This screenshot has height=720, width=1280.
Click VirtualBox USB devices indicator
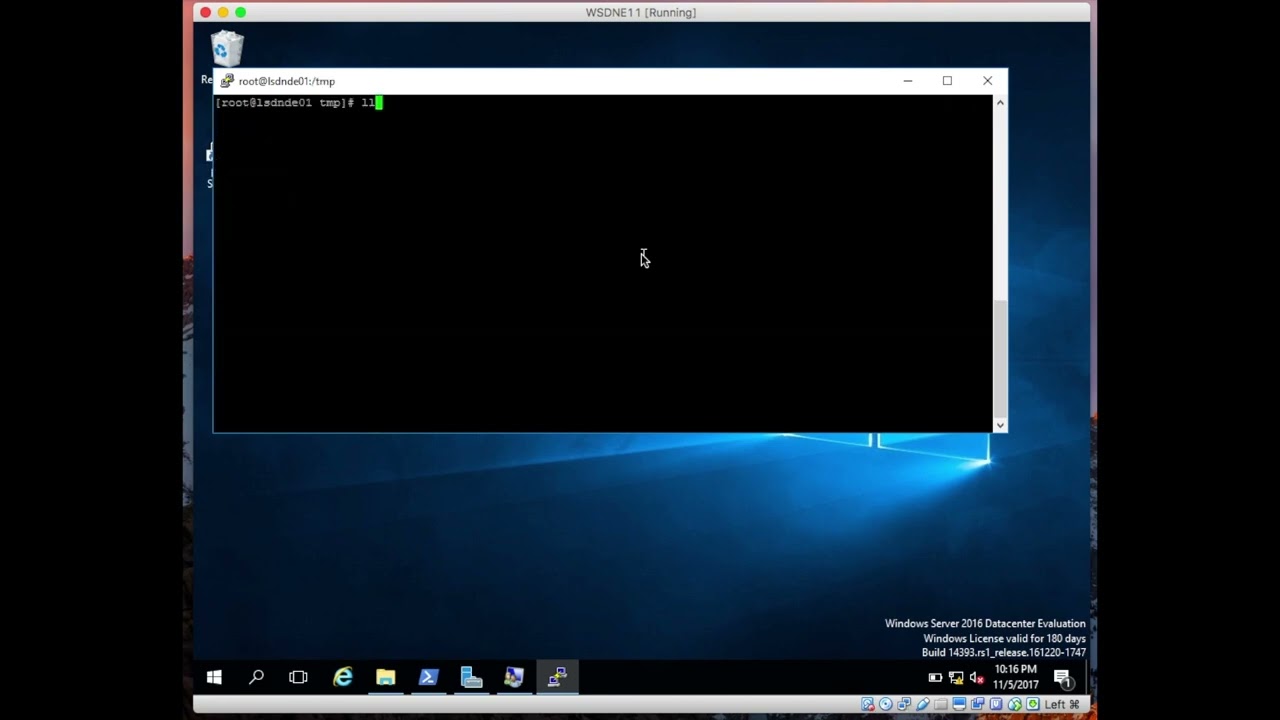pos(923,704)
